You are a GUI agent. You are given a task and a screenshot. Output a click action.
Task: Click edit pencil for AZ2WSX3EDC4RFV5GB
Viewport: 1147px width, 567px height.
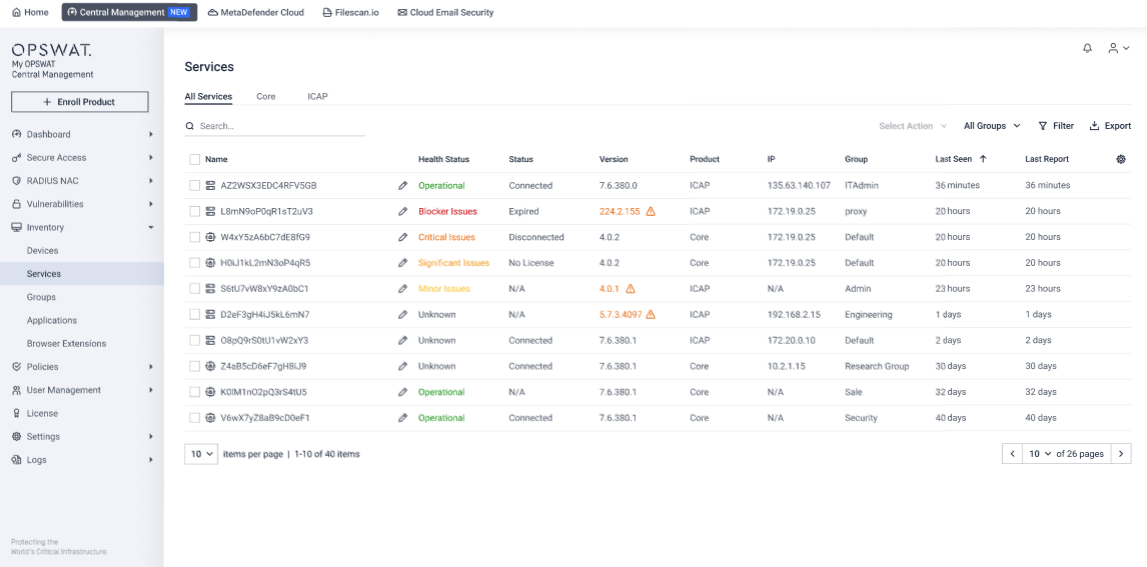(403, 186)
